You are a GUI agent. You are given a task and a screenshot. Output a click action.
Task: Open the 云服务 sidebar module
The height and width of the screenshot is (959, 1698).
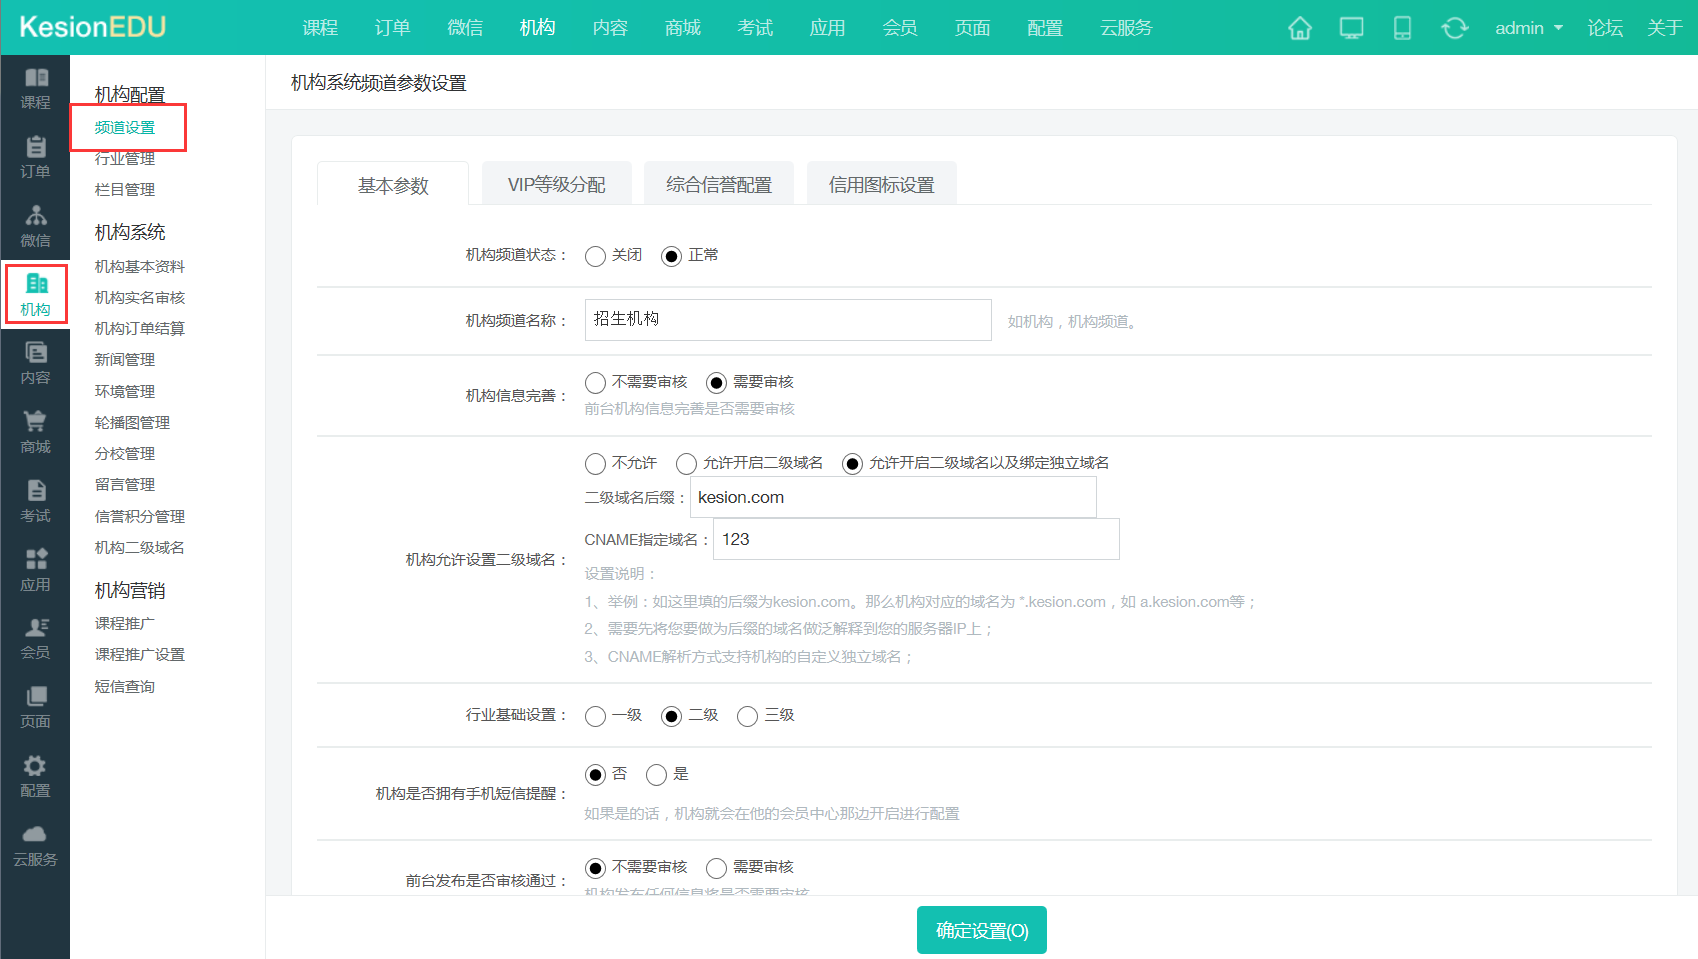click(36, 845)
